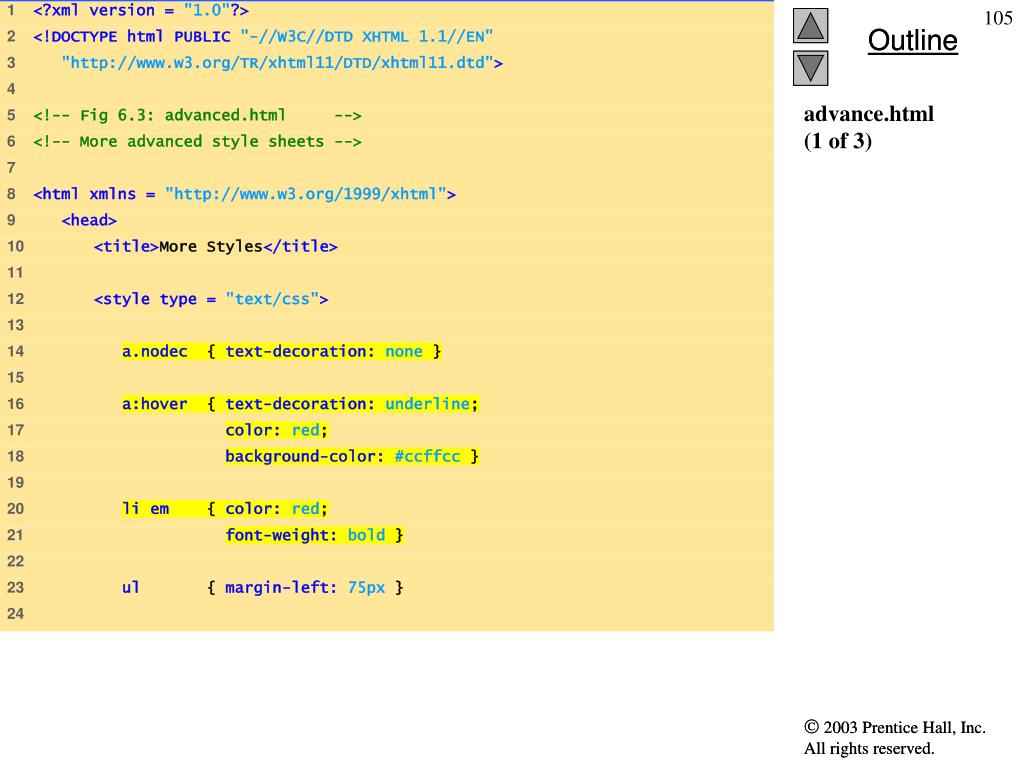Select the advance.html heading text
Viewport: 1024px width, 768px height.
[x=869, y=114]
